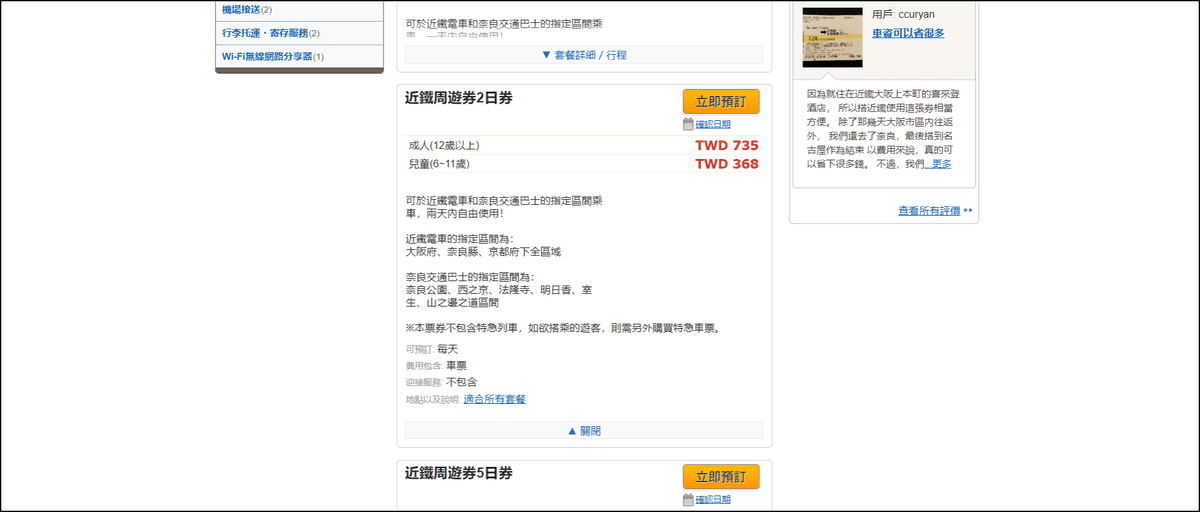
Task: Choose the Wi-Fi無線網路分享器 category
Action: 267,56
